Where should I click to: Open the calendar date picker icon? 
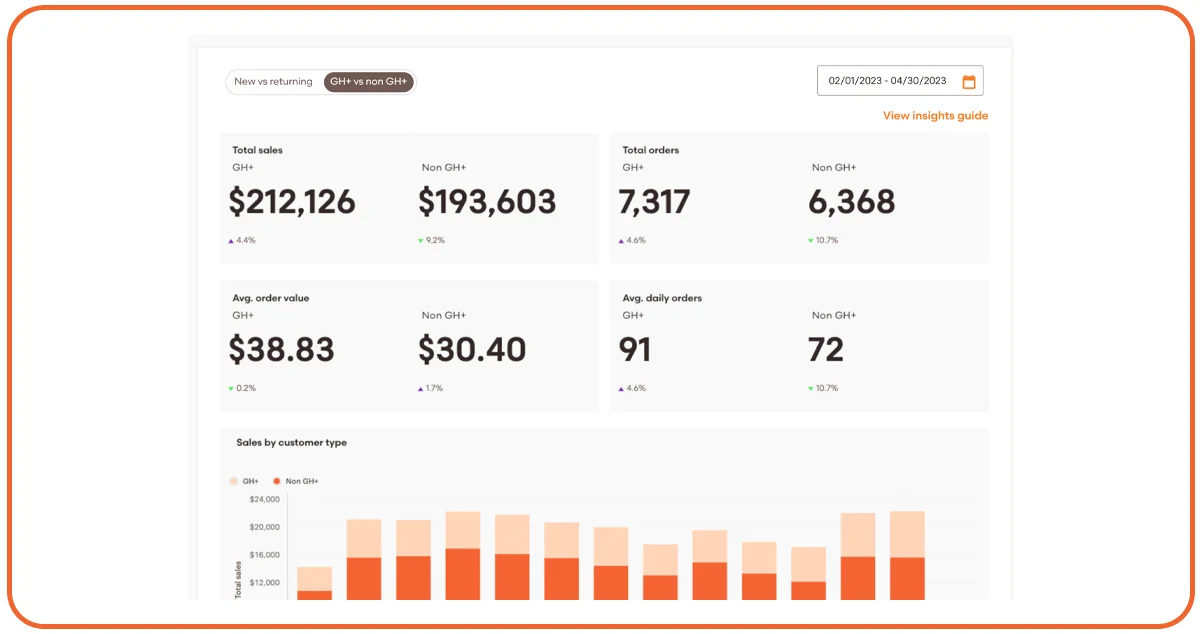click(x=968, y=82)
